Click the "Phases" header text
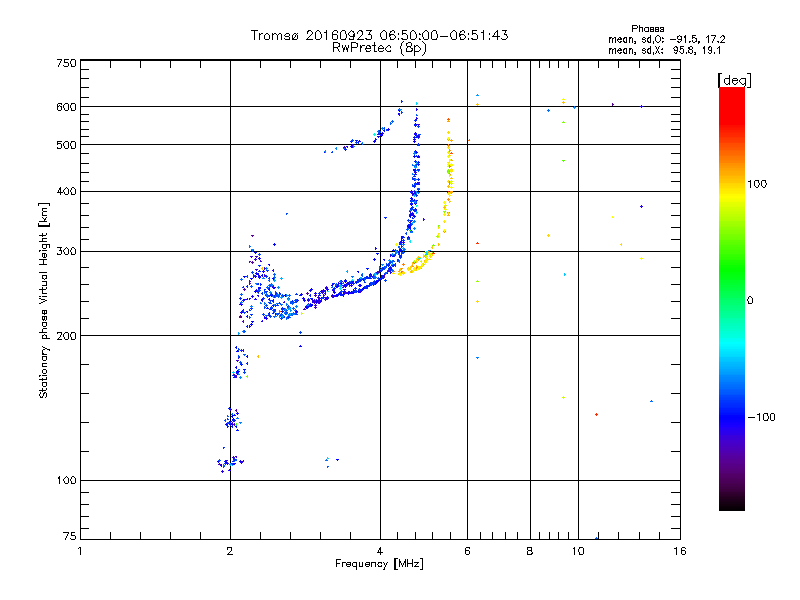Viewport: 800px width, 600px height. (x=647, y=29)
